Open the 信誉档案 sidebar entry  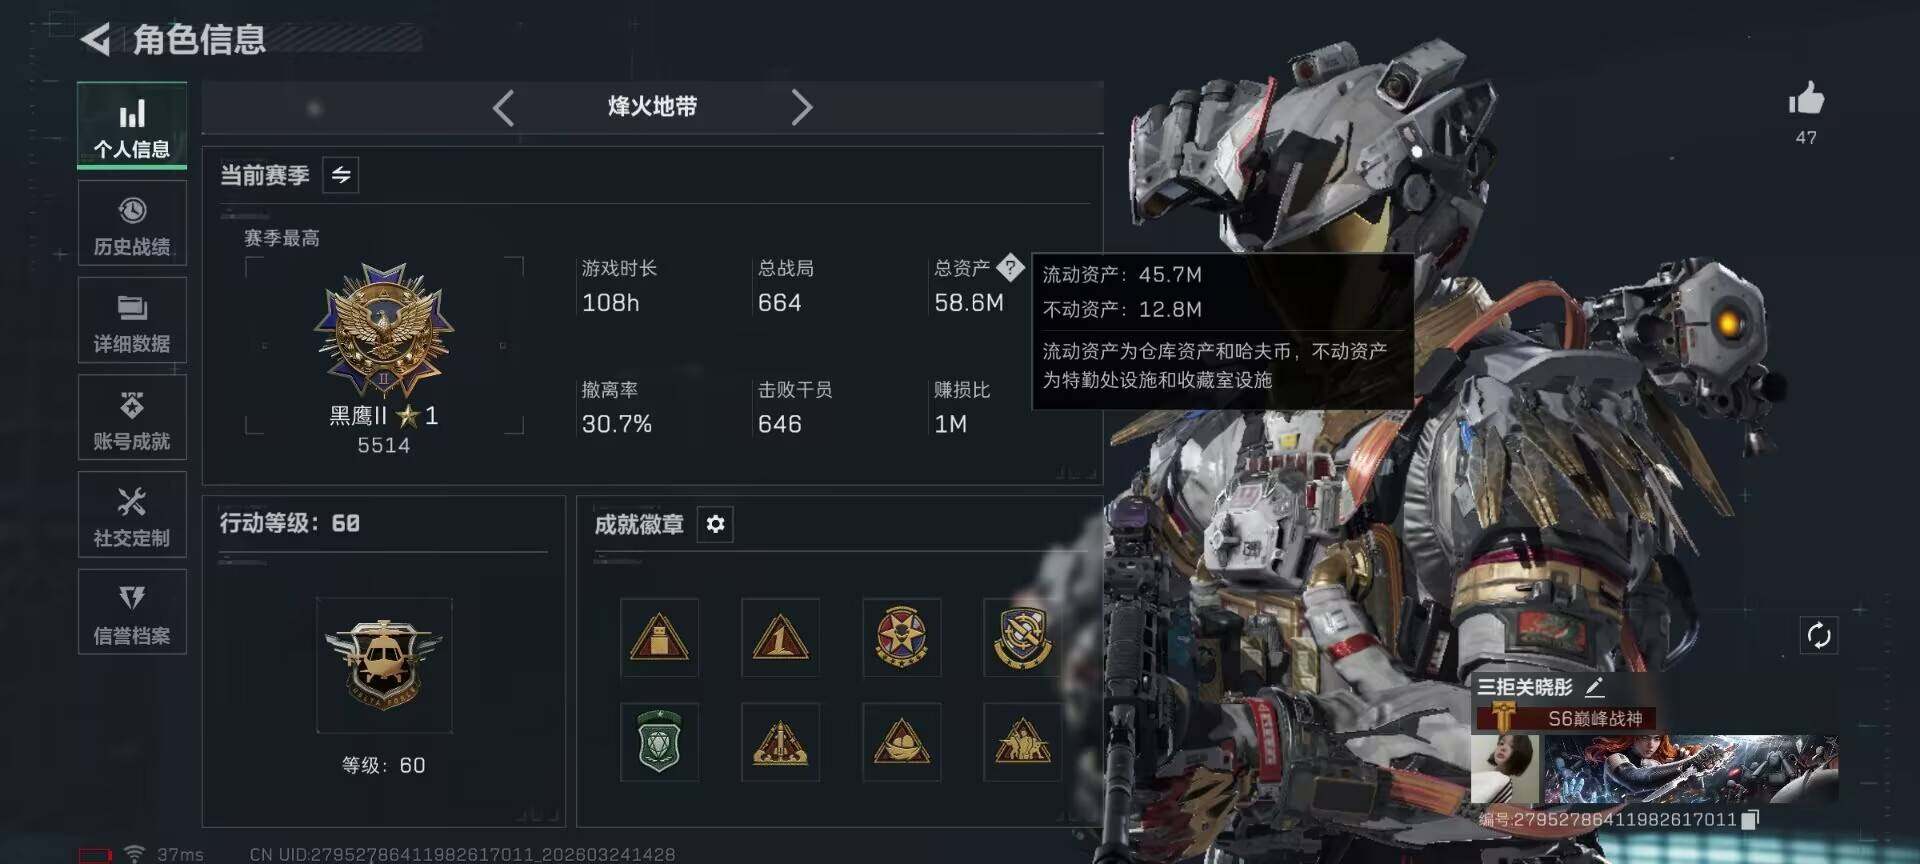(132, 611)
